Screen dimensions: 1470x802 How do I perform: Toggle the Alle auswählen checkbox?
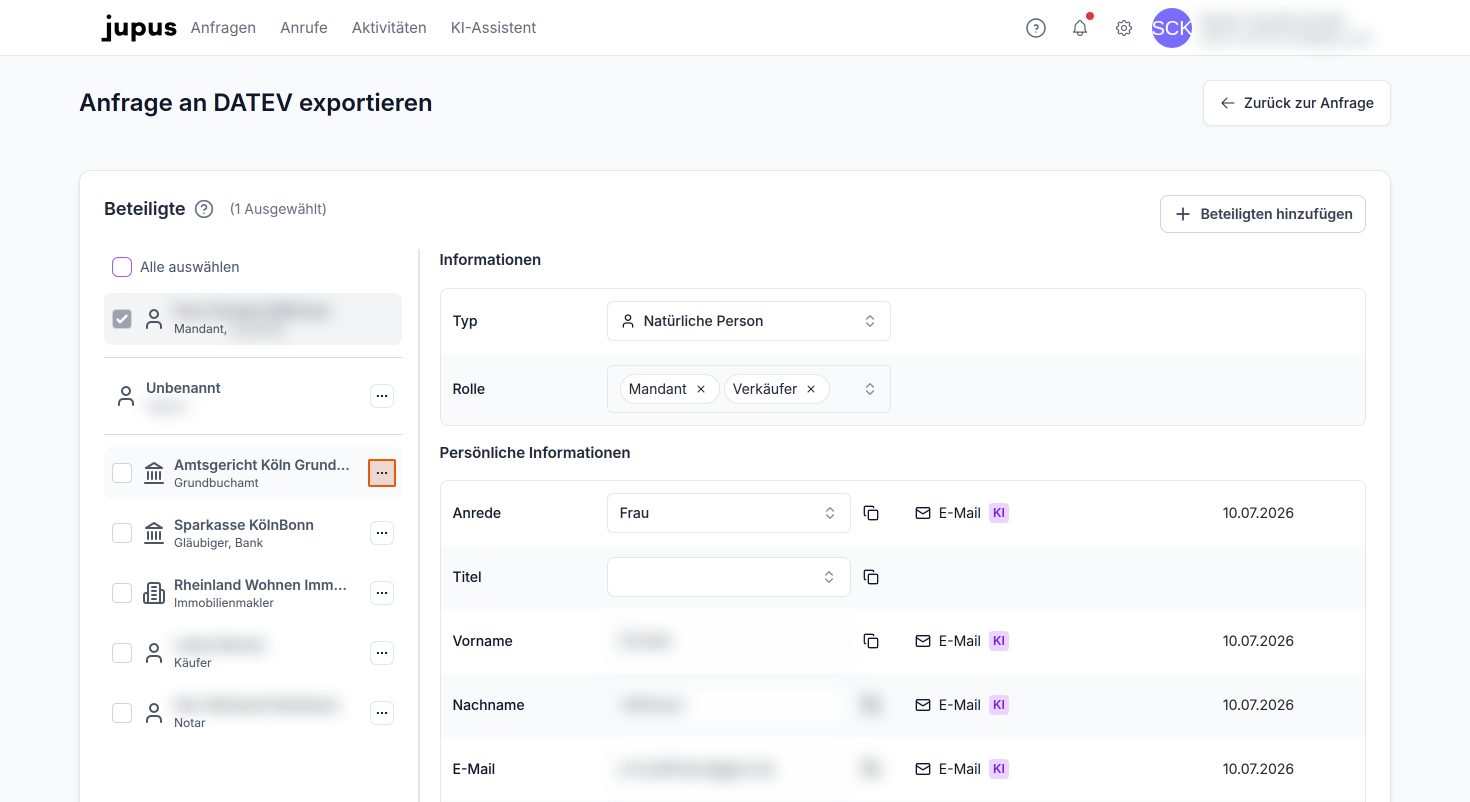tap(122, 267)
